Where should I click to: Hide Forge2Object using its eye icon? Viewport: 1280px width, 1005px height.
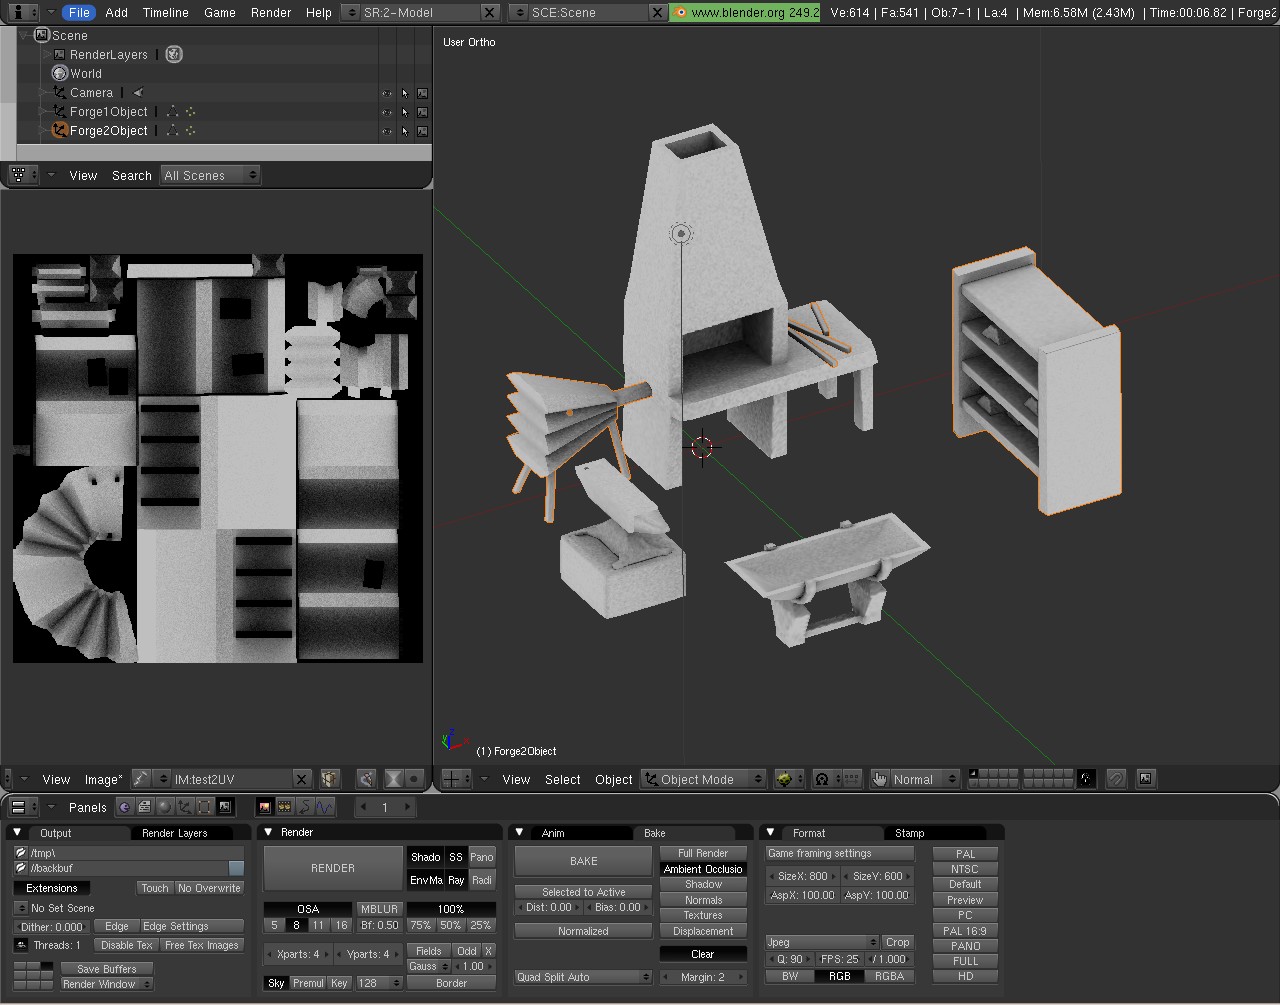(x=386, y=131)
